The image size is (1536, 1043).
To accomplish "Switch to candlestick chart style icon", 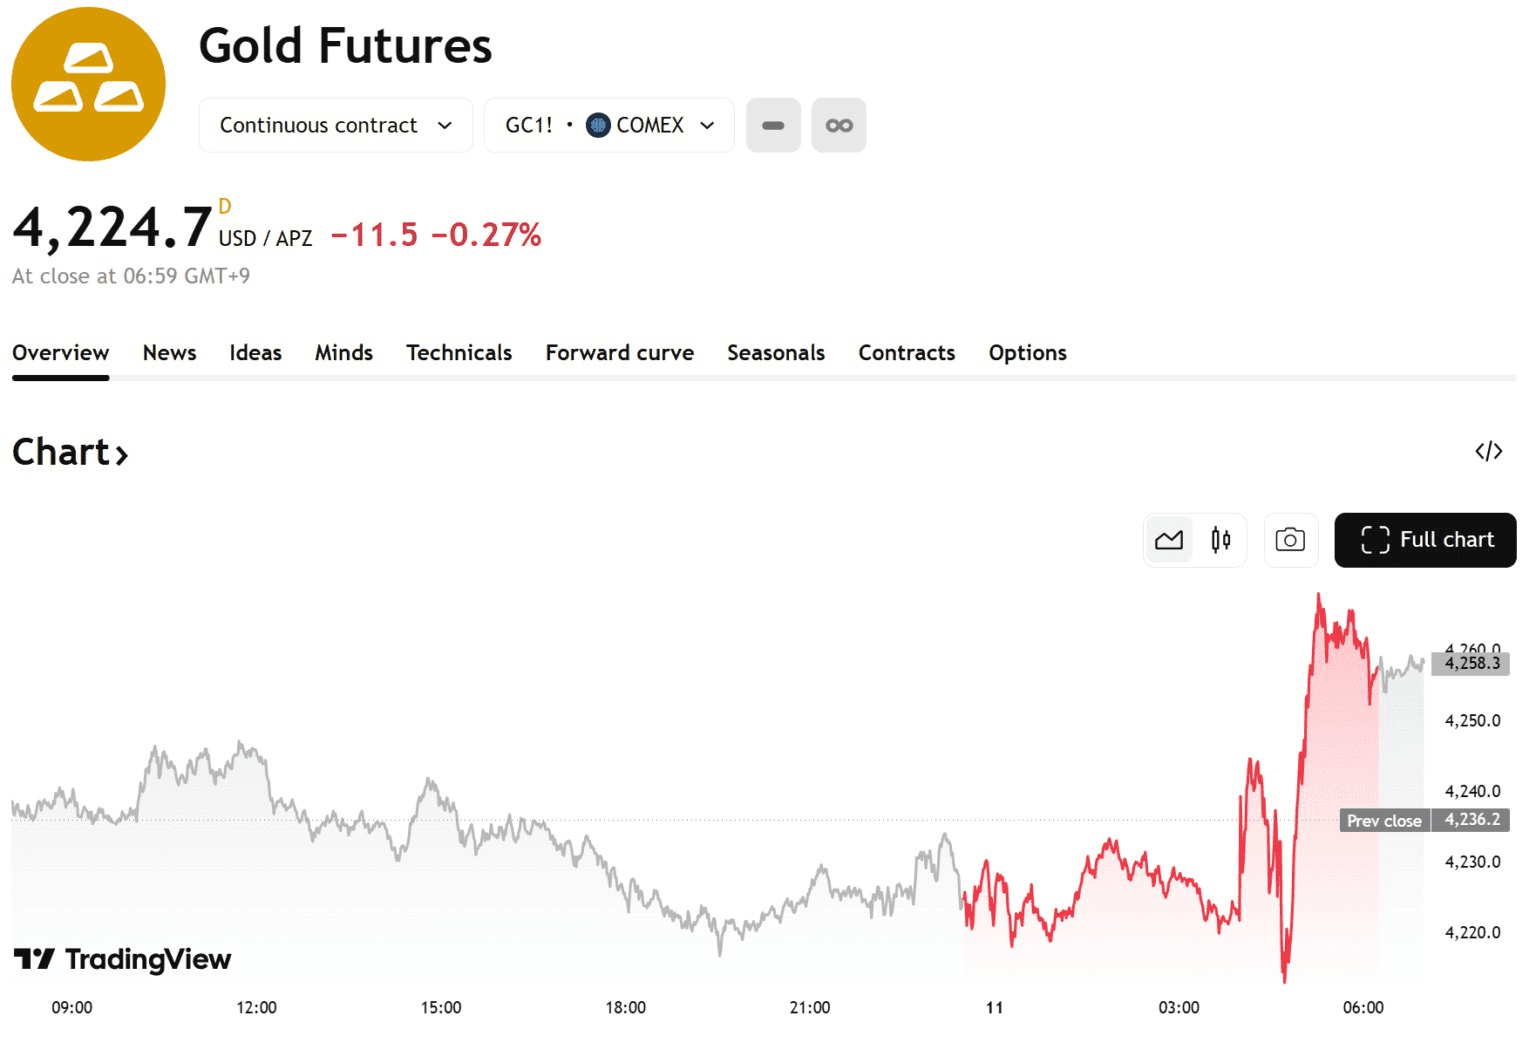I will (x=1221, y=540).
